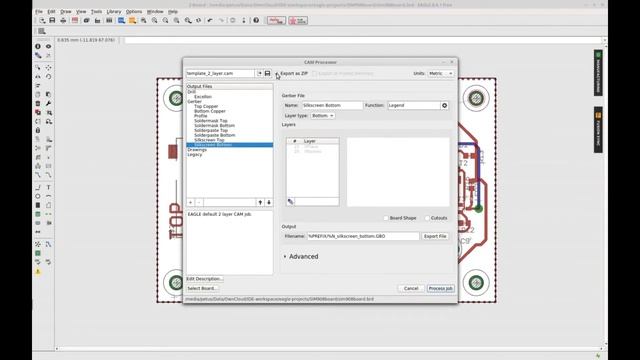Click the edit layers pencil icon
Viewport: 640px width, 360px height.
pos(290,202)
